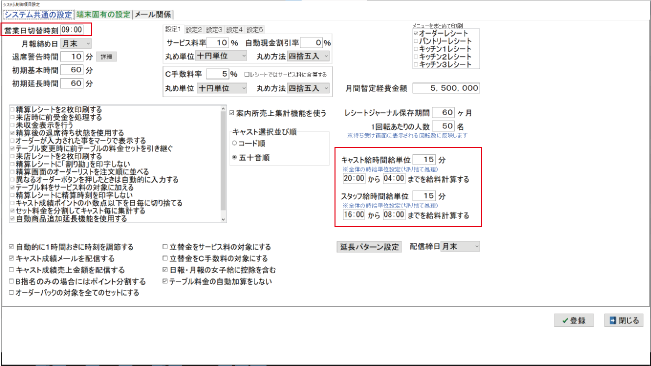Click the 詳細 button next to 退席警告時間
The width and height of the screenshot is (651, 366).
click(107, 56)
